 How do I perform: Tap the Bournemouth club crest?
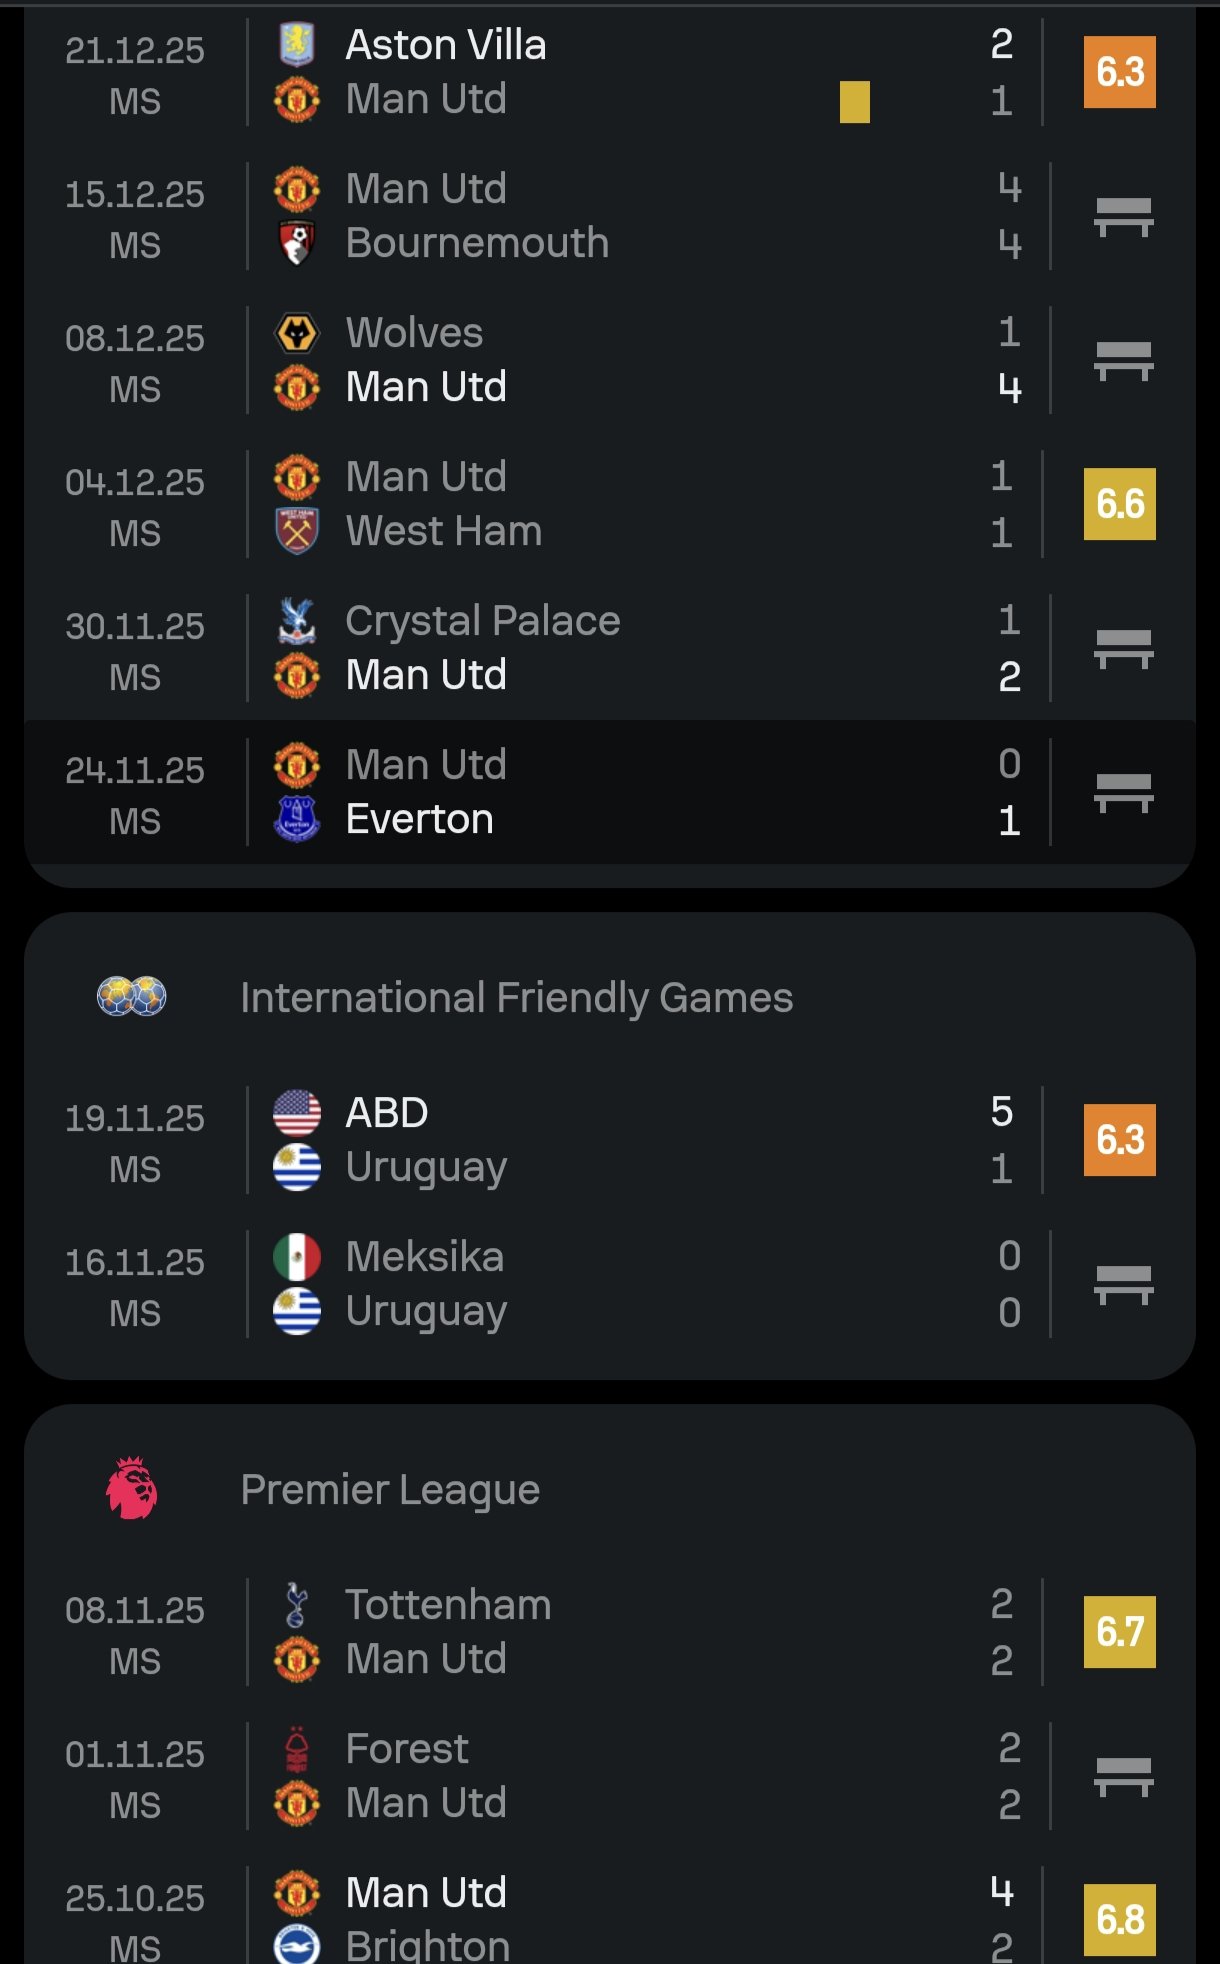296,243
